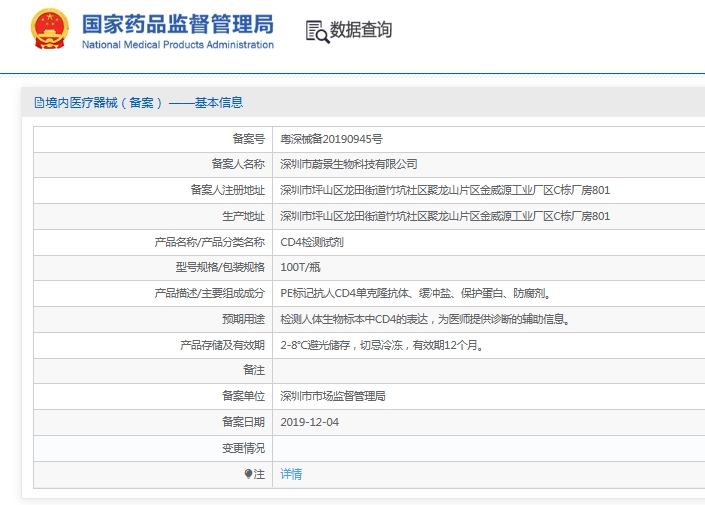Click the 备案号 label
Viewport: 705px width, 505px height.
click(x=248, y=139)
